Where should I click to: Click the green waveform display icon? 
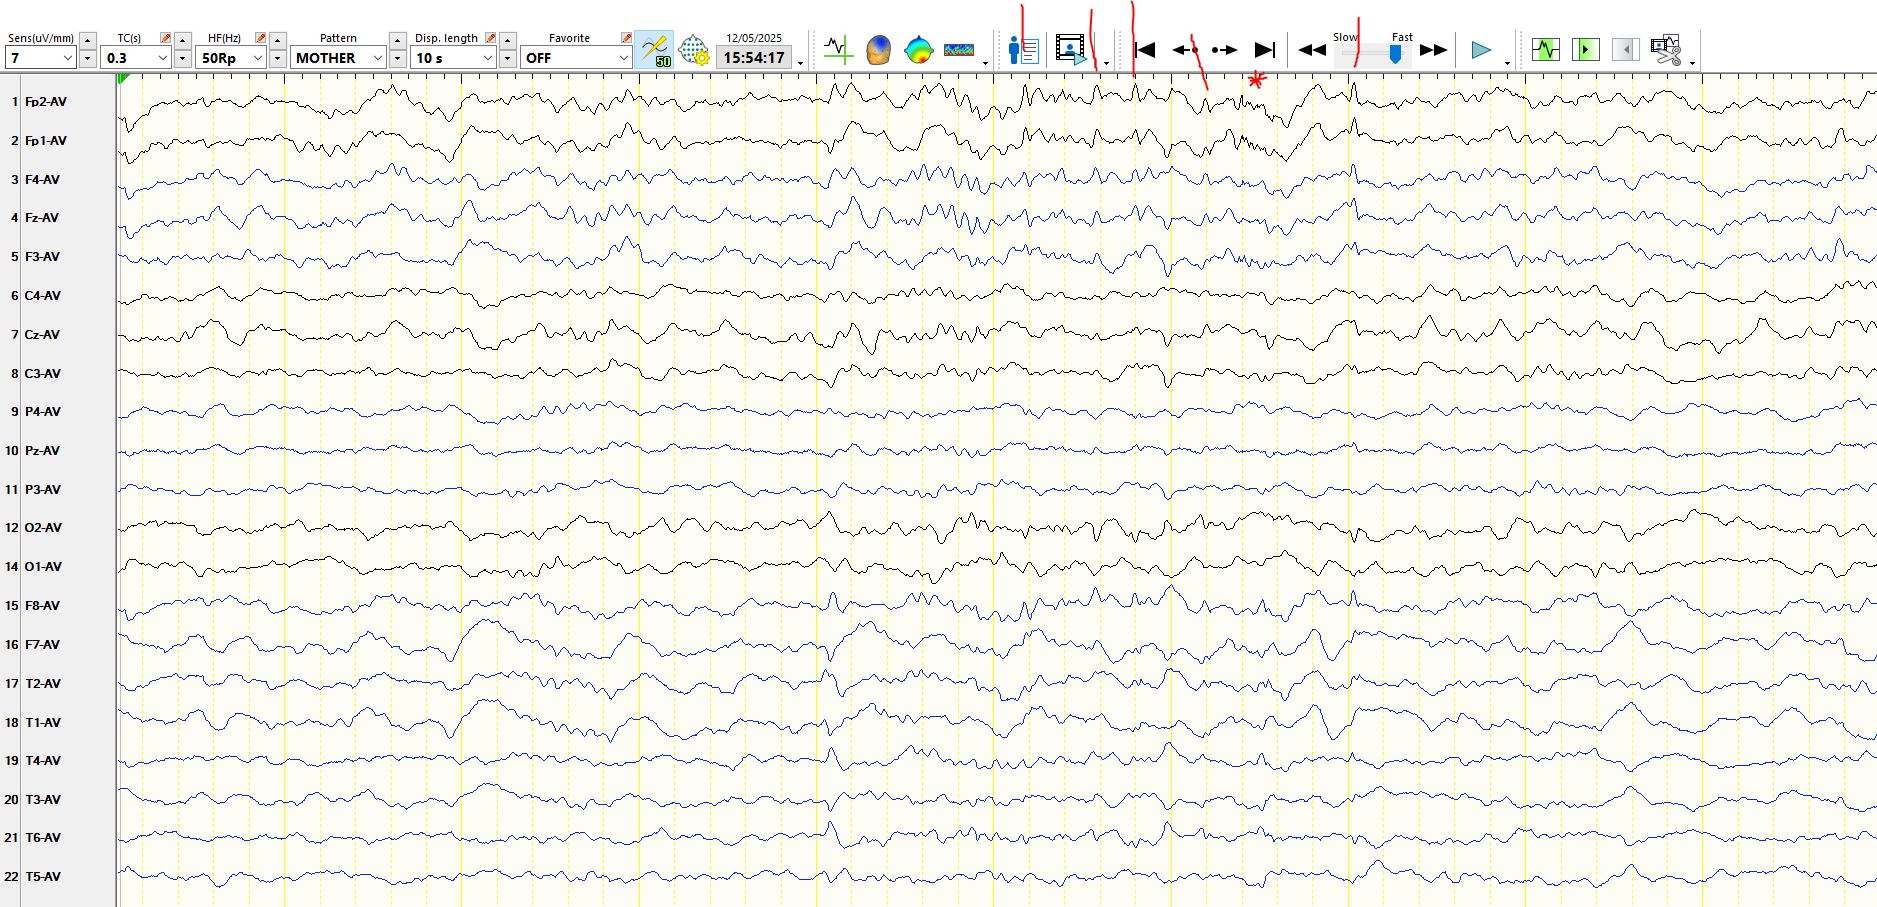[x=1546, y=49]
